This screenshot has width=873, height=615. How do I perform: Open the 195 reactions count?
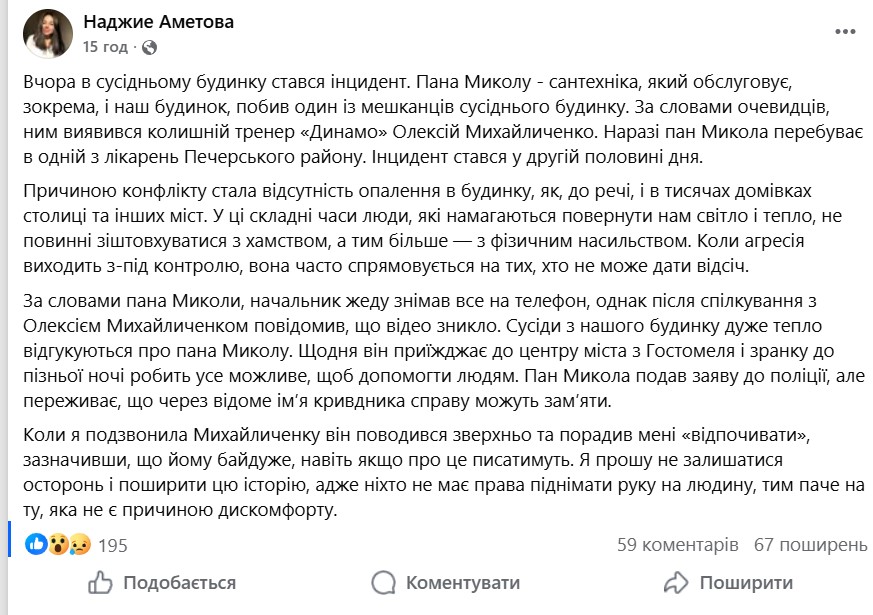tap(113, 545)
